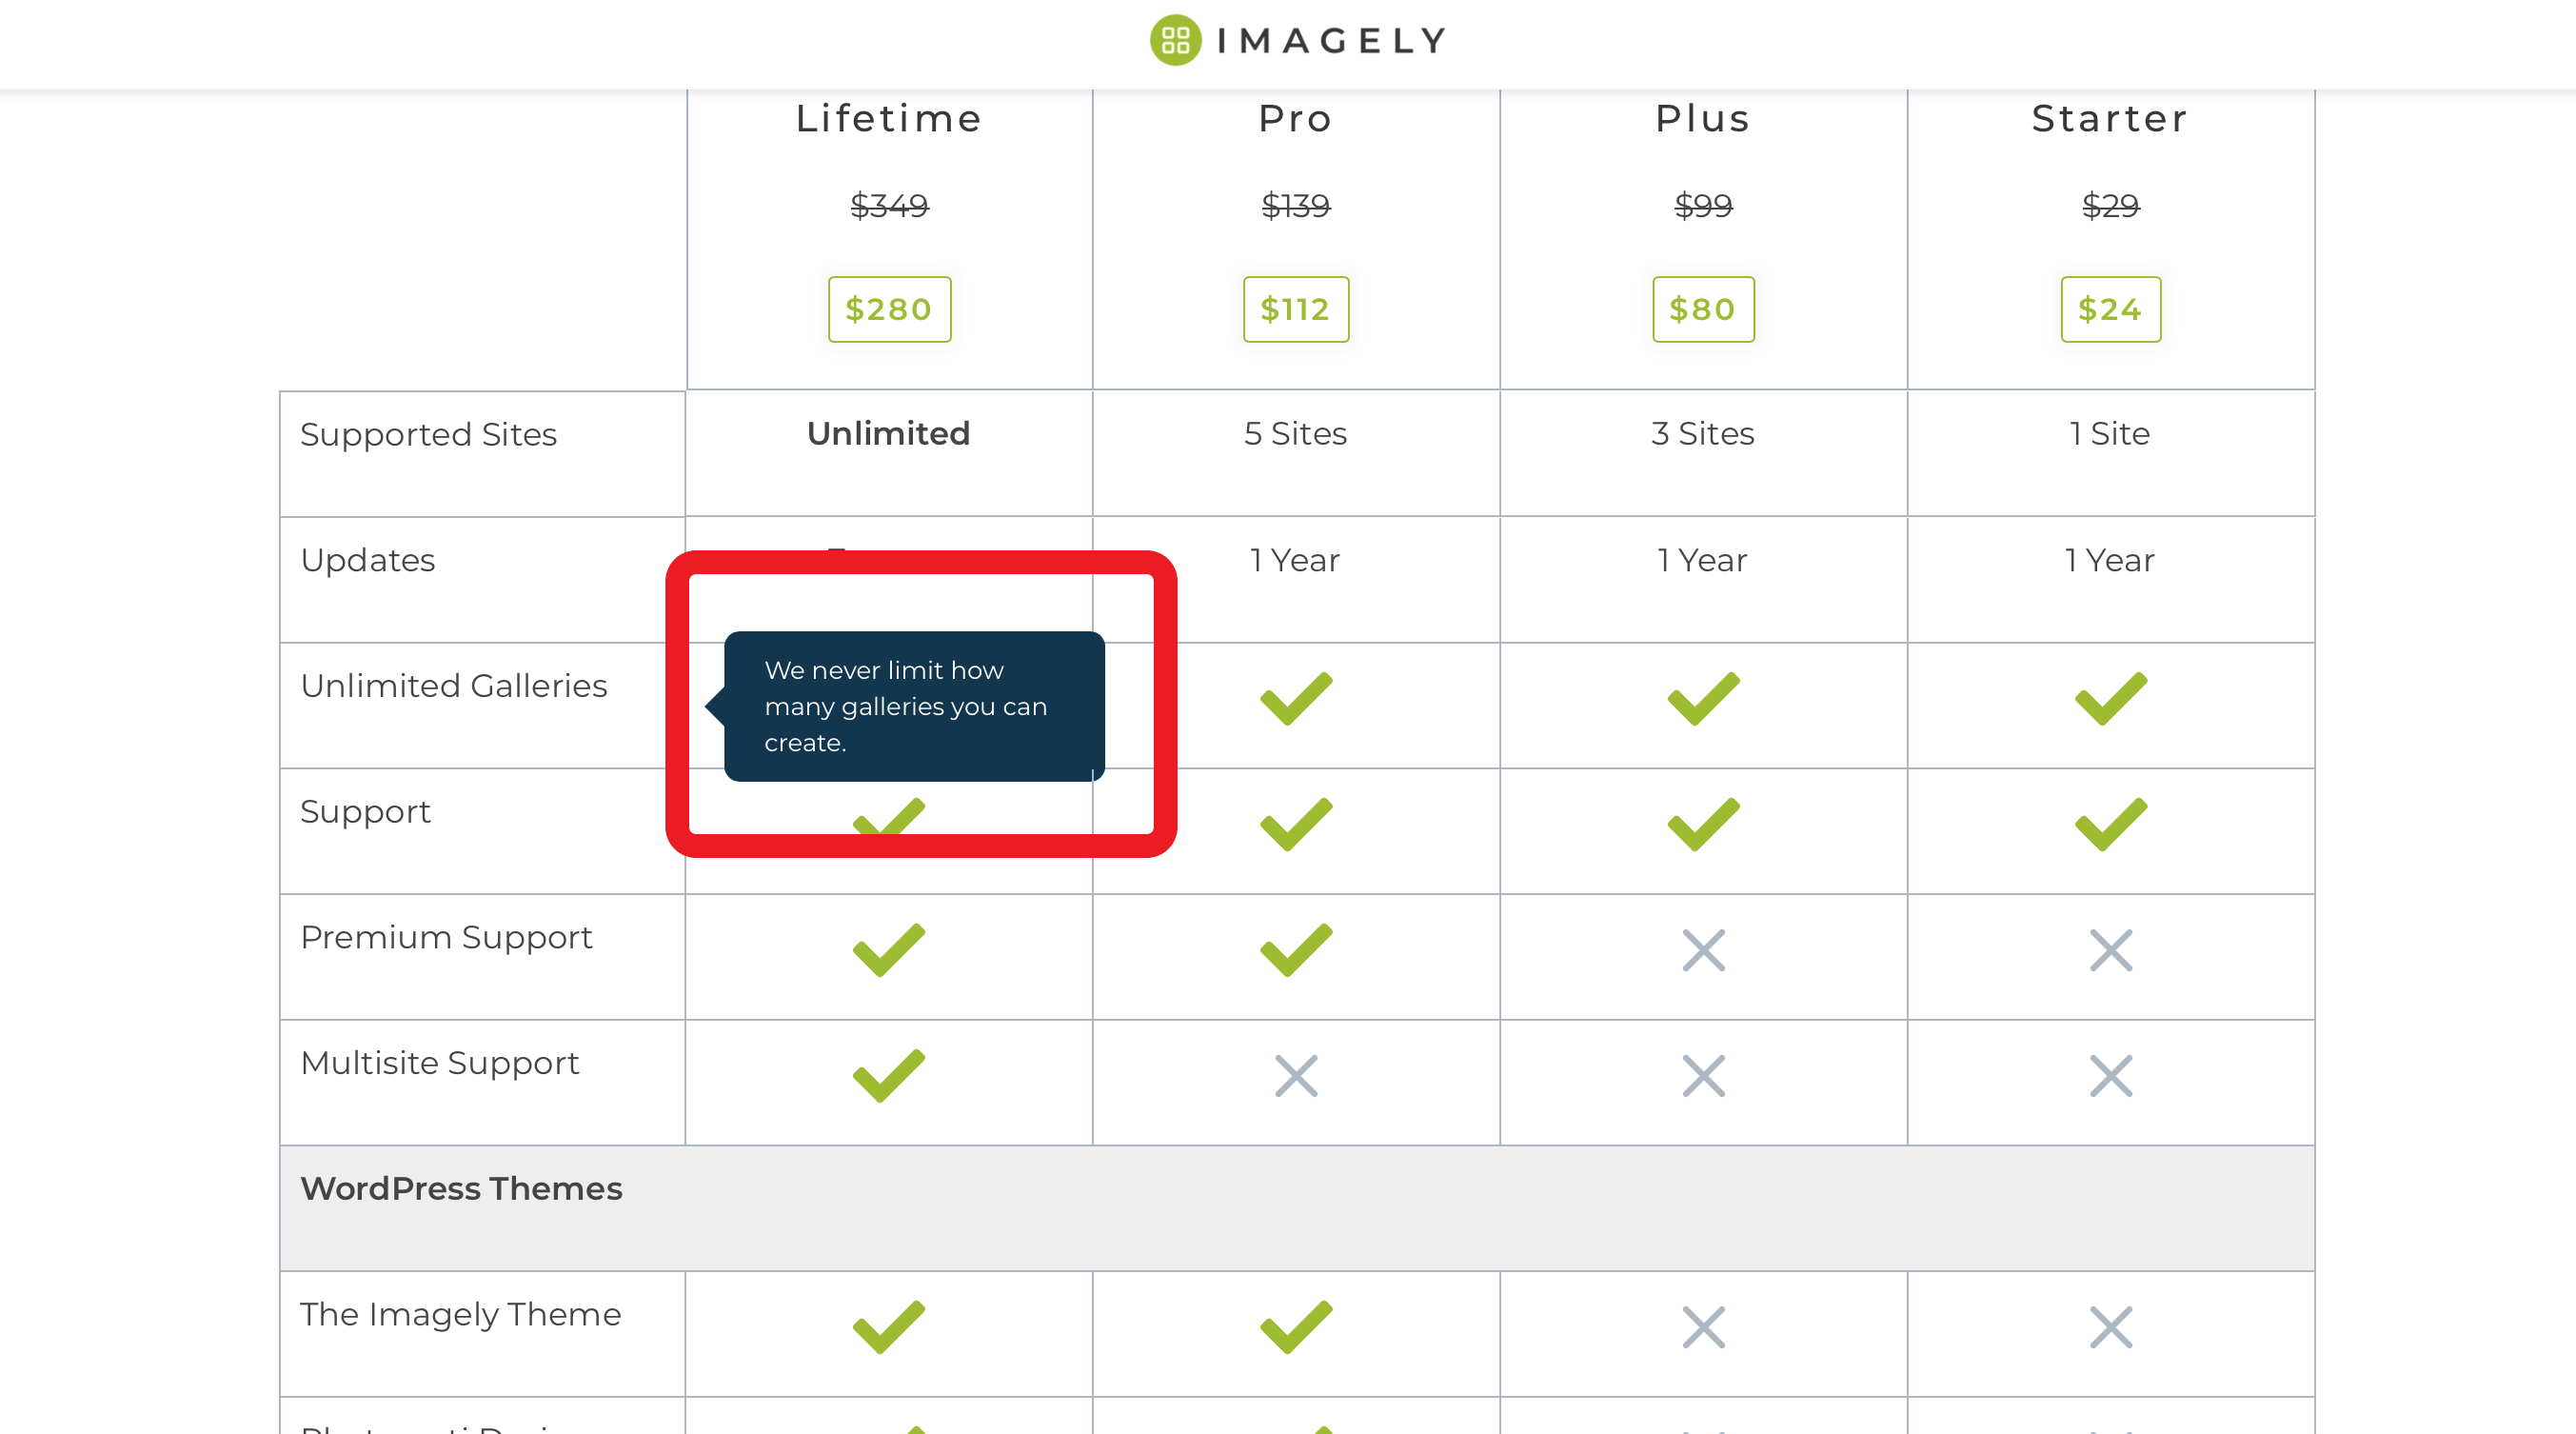Click Lifetime checkmark for Multisite Support

[888, 1075]
